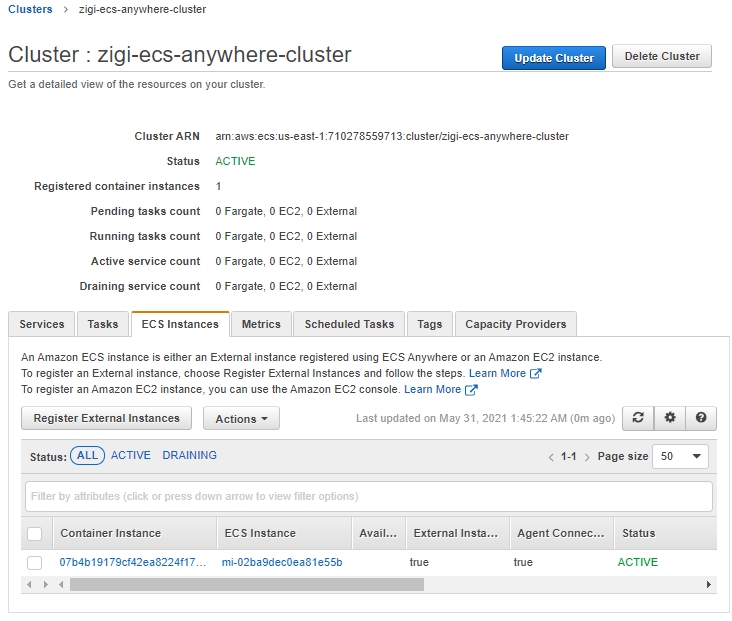The height and width of the screenshot is (621, 732).
Task: Click the External Insta... column header
Action: tap(456, 533)
